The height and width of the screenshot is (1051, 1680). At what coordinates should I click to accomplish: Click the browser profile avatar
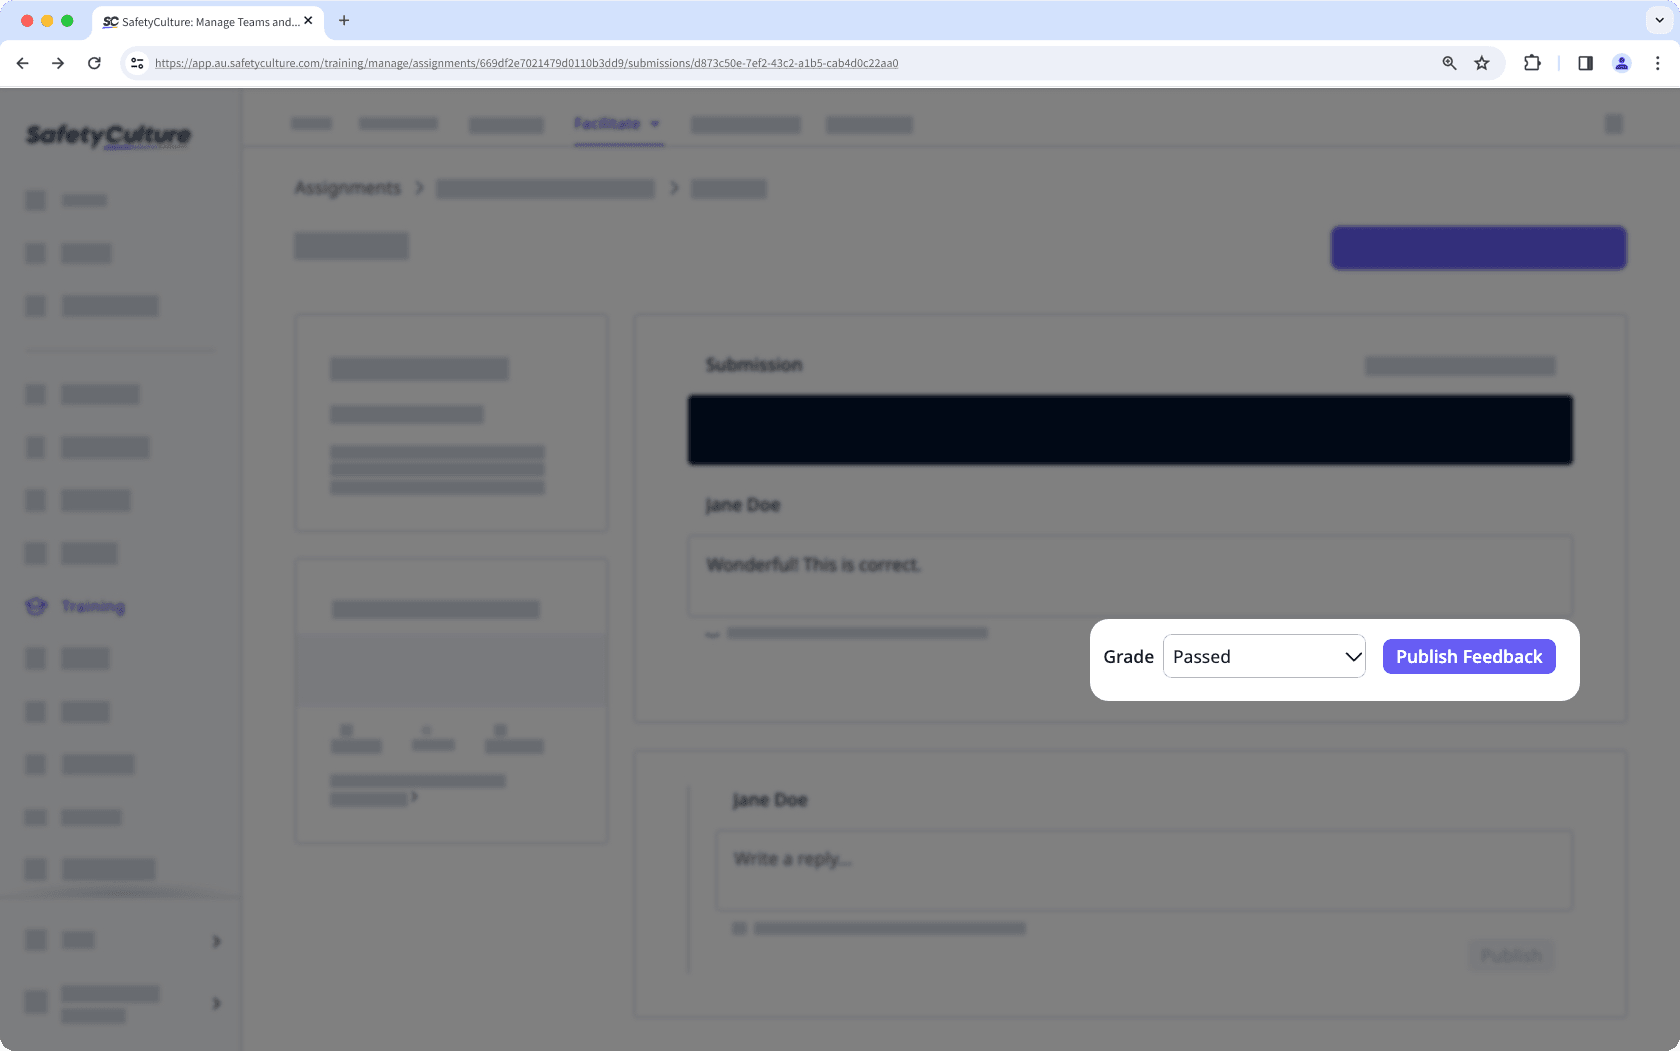pos(1621,62)
